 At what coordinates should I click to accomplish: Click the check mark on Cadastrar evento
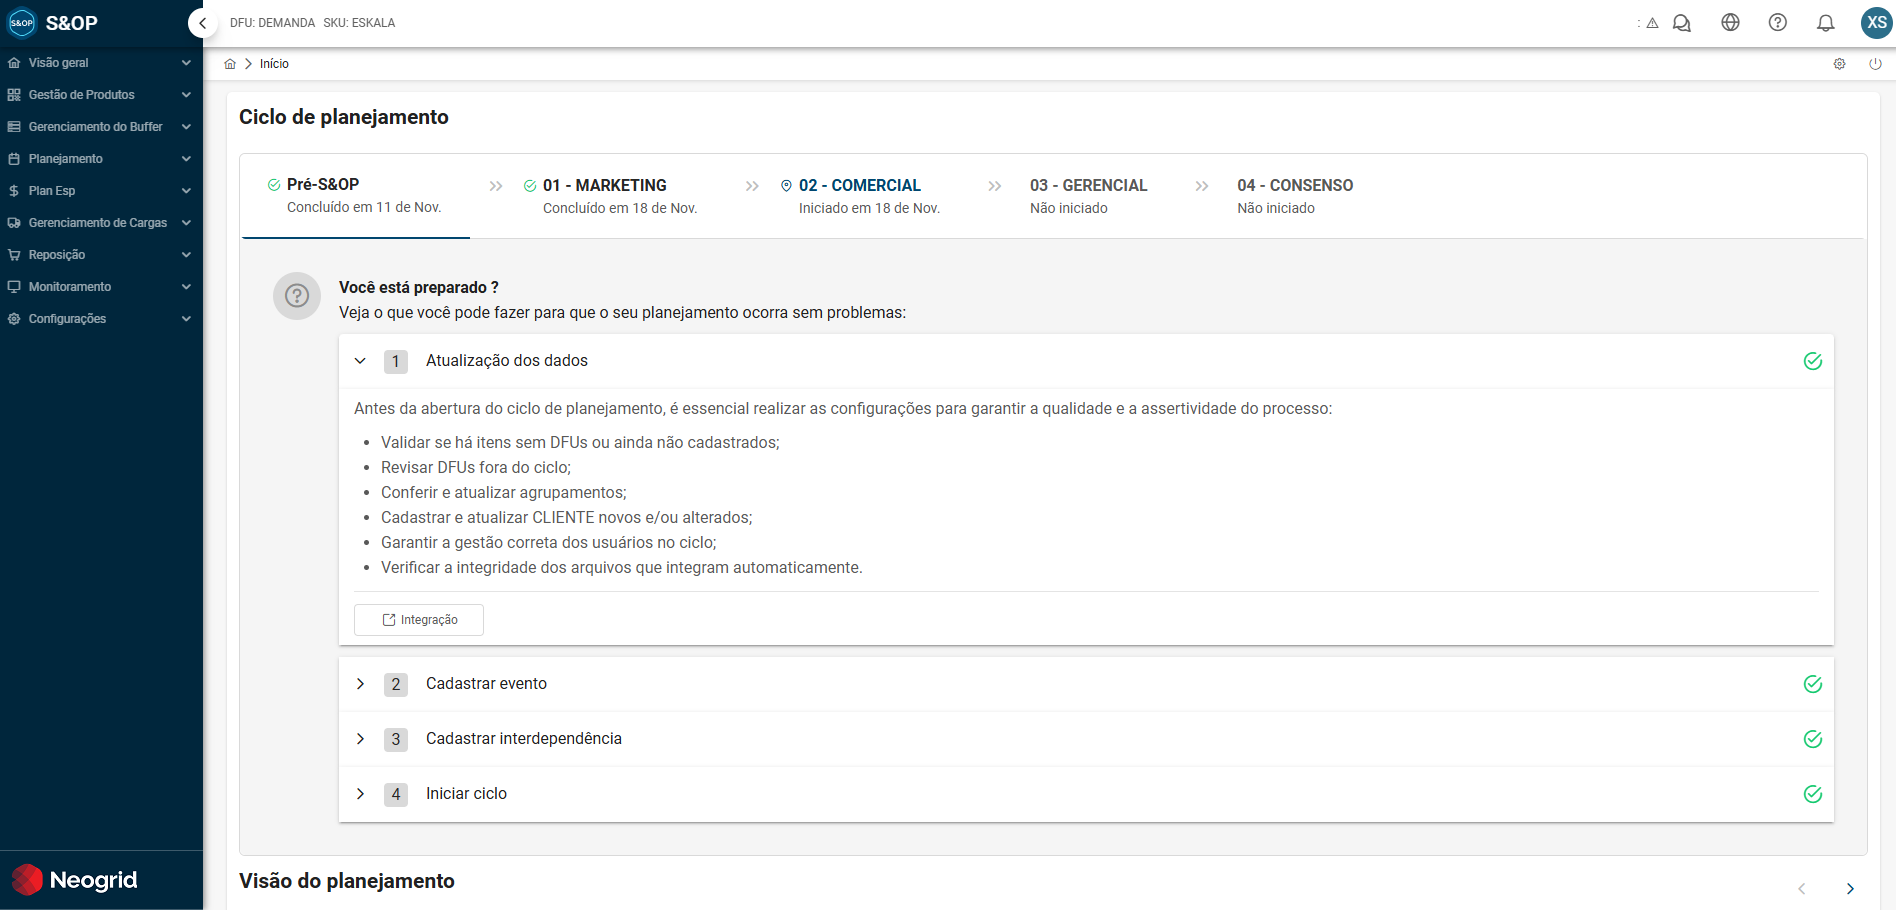coord(1812,684)
